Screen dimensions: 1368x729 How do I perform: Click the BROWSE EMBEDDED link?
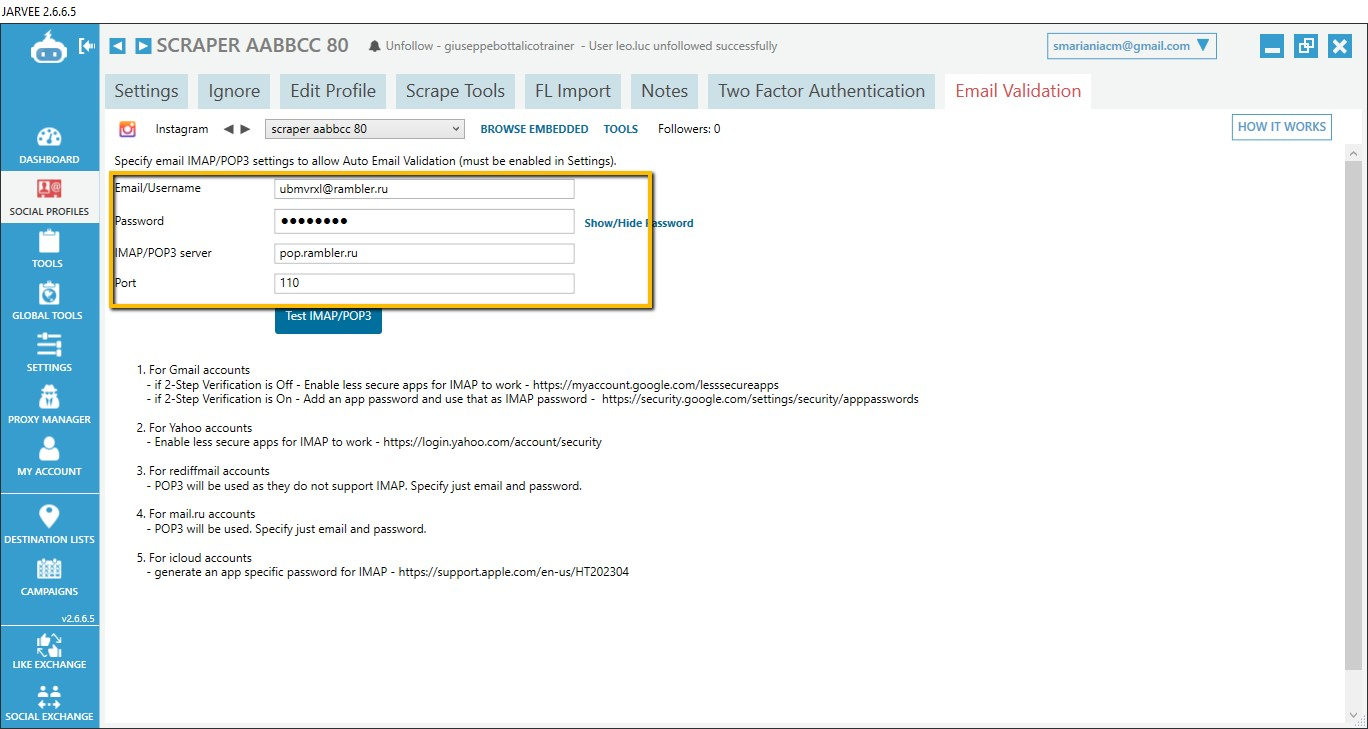pos(534,129)
